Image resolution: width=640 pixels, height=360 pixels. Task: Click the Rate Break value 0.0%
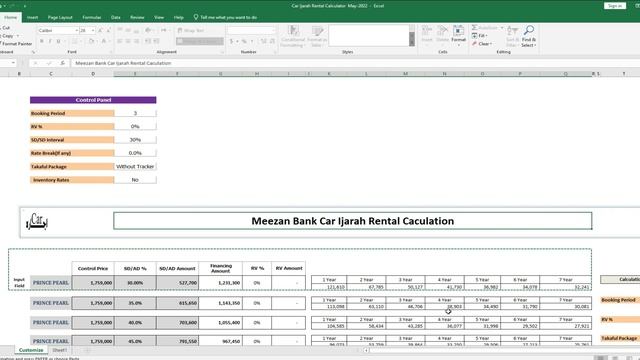(x=135, y=153)
